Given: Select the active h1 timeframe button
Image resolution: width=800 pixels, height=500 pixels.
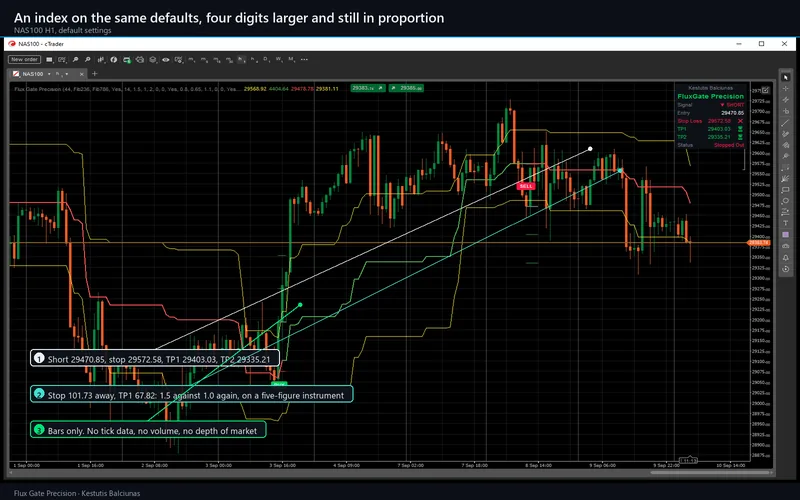Looking at the screenshot, I should click(241, 59).
